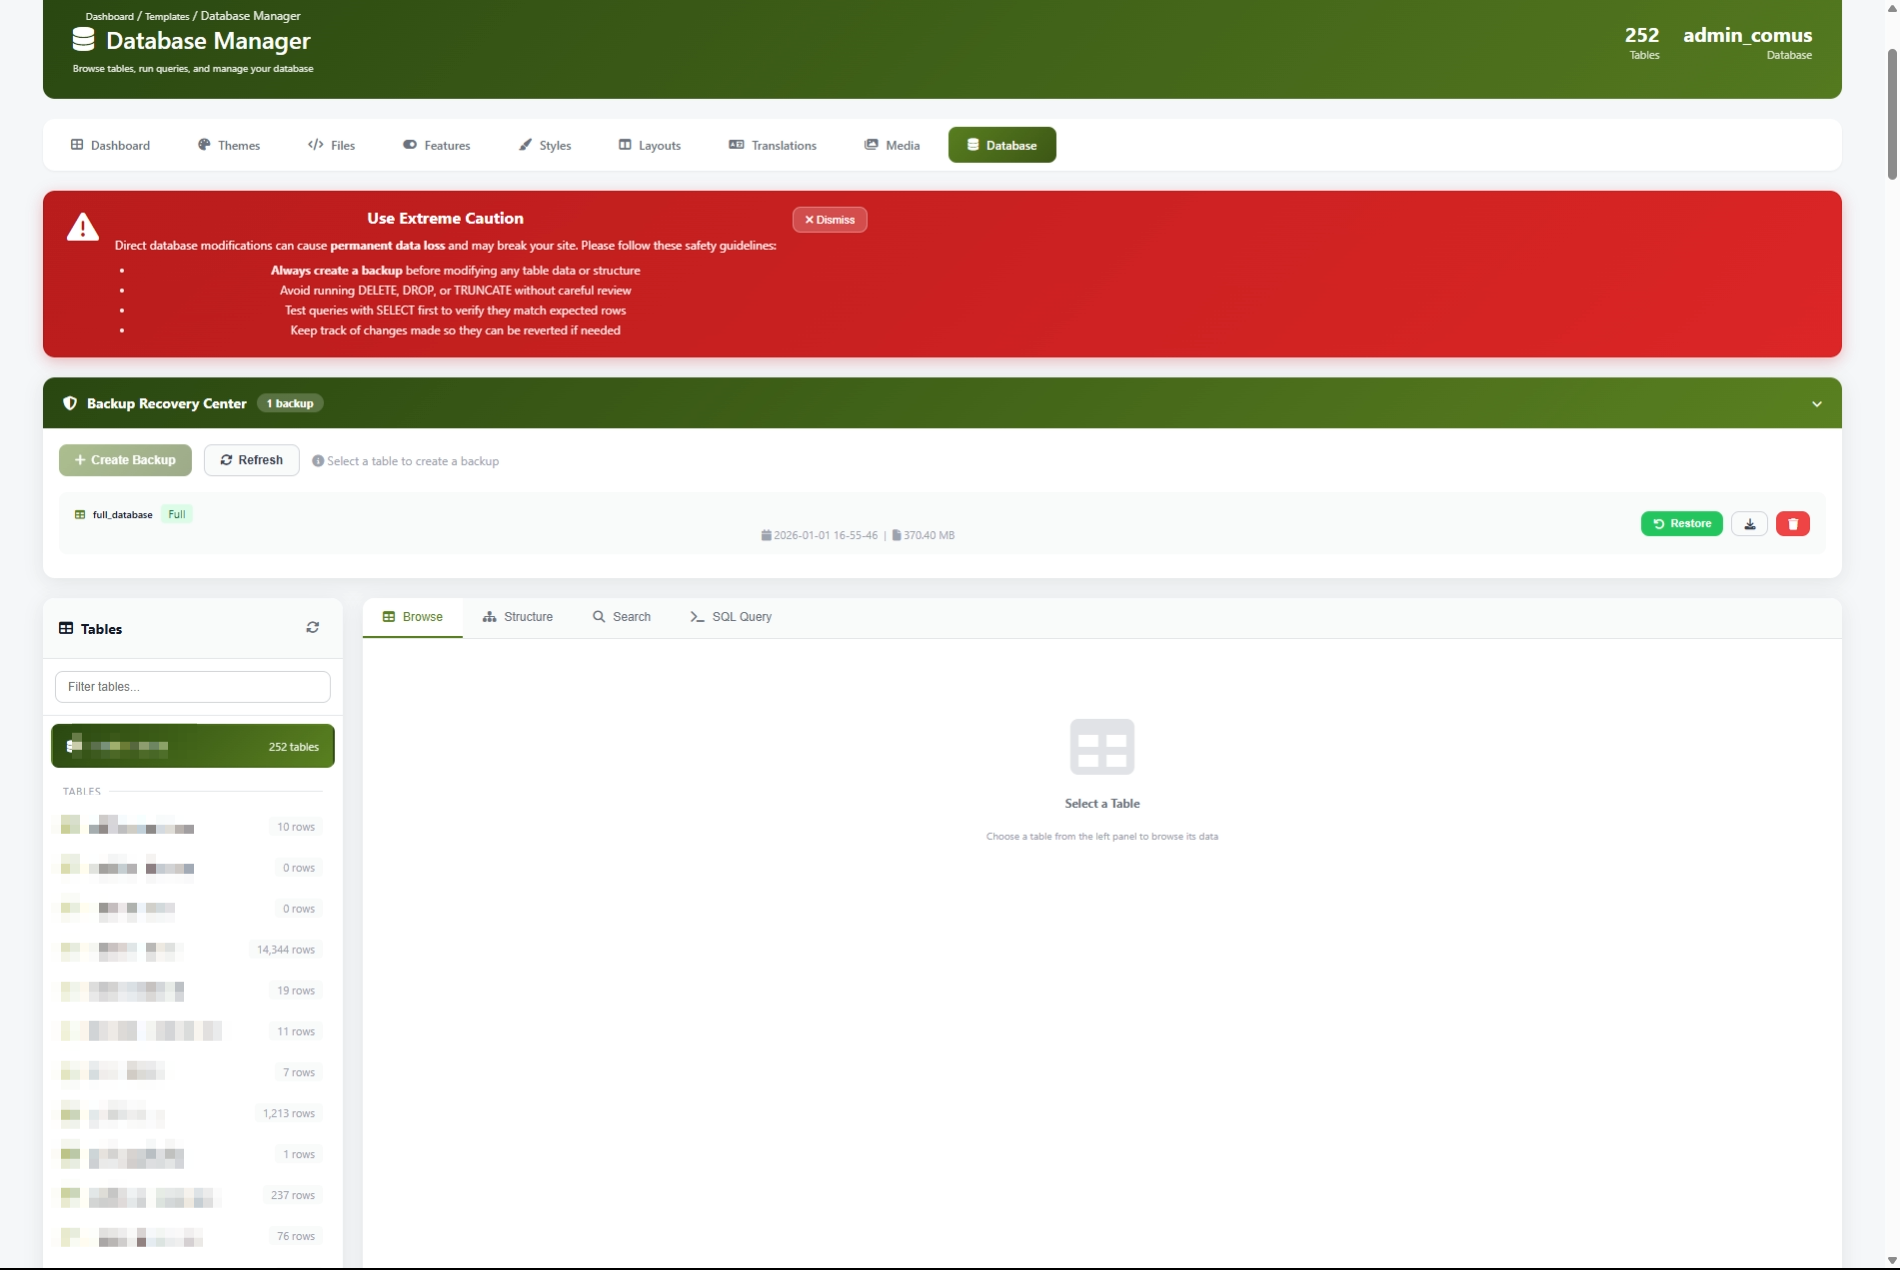Click the Database Manager stack icon
1900x1270 pixels.
84,40
